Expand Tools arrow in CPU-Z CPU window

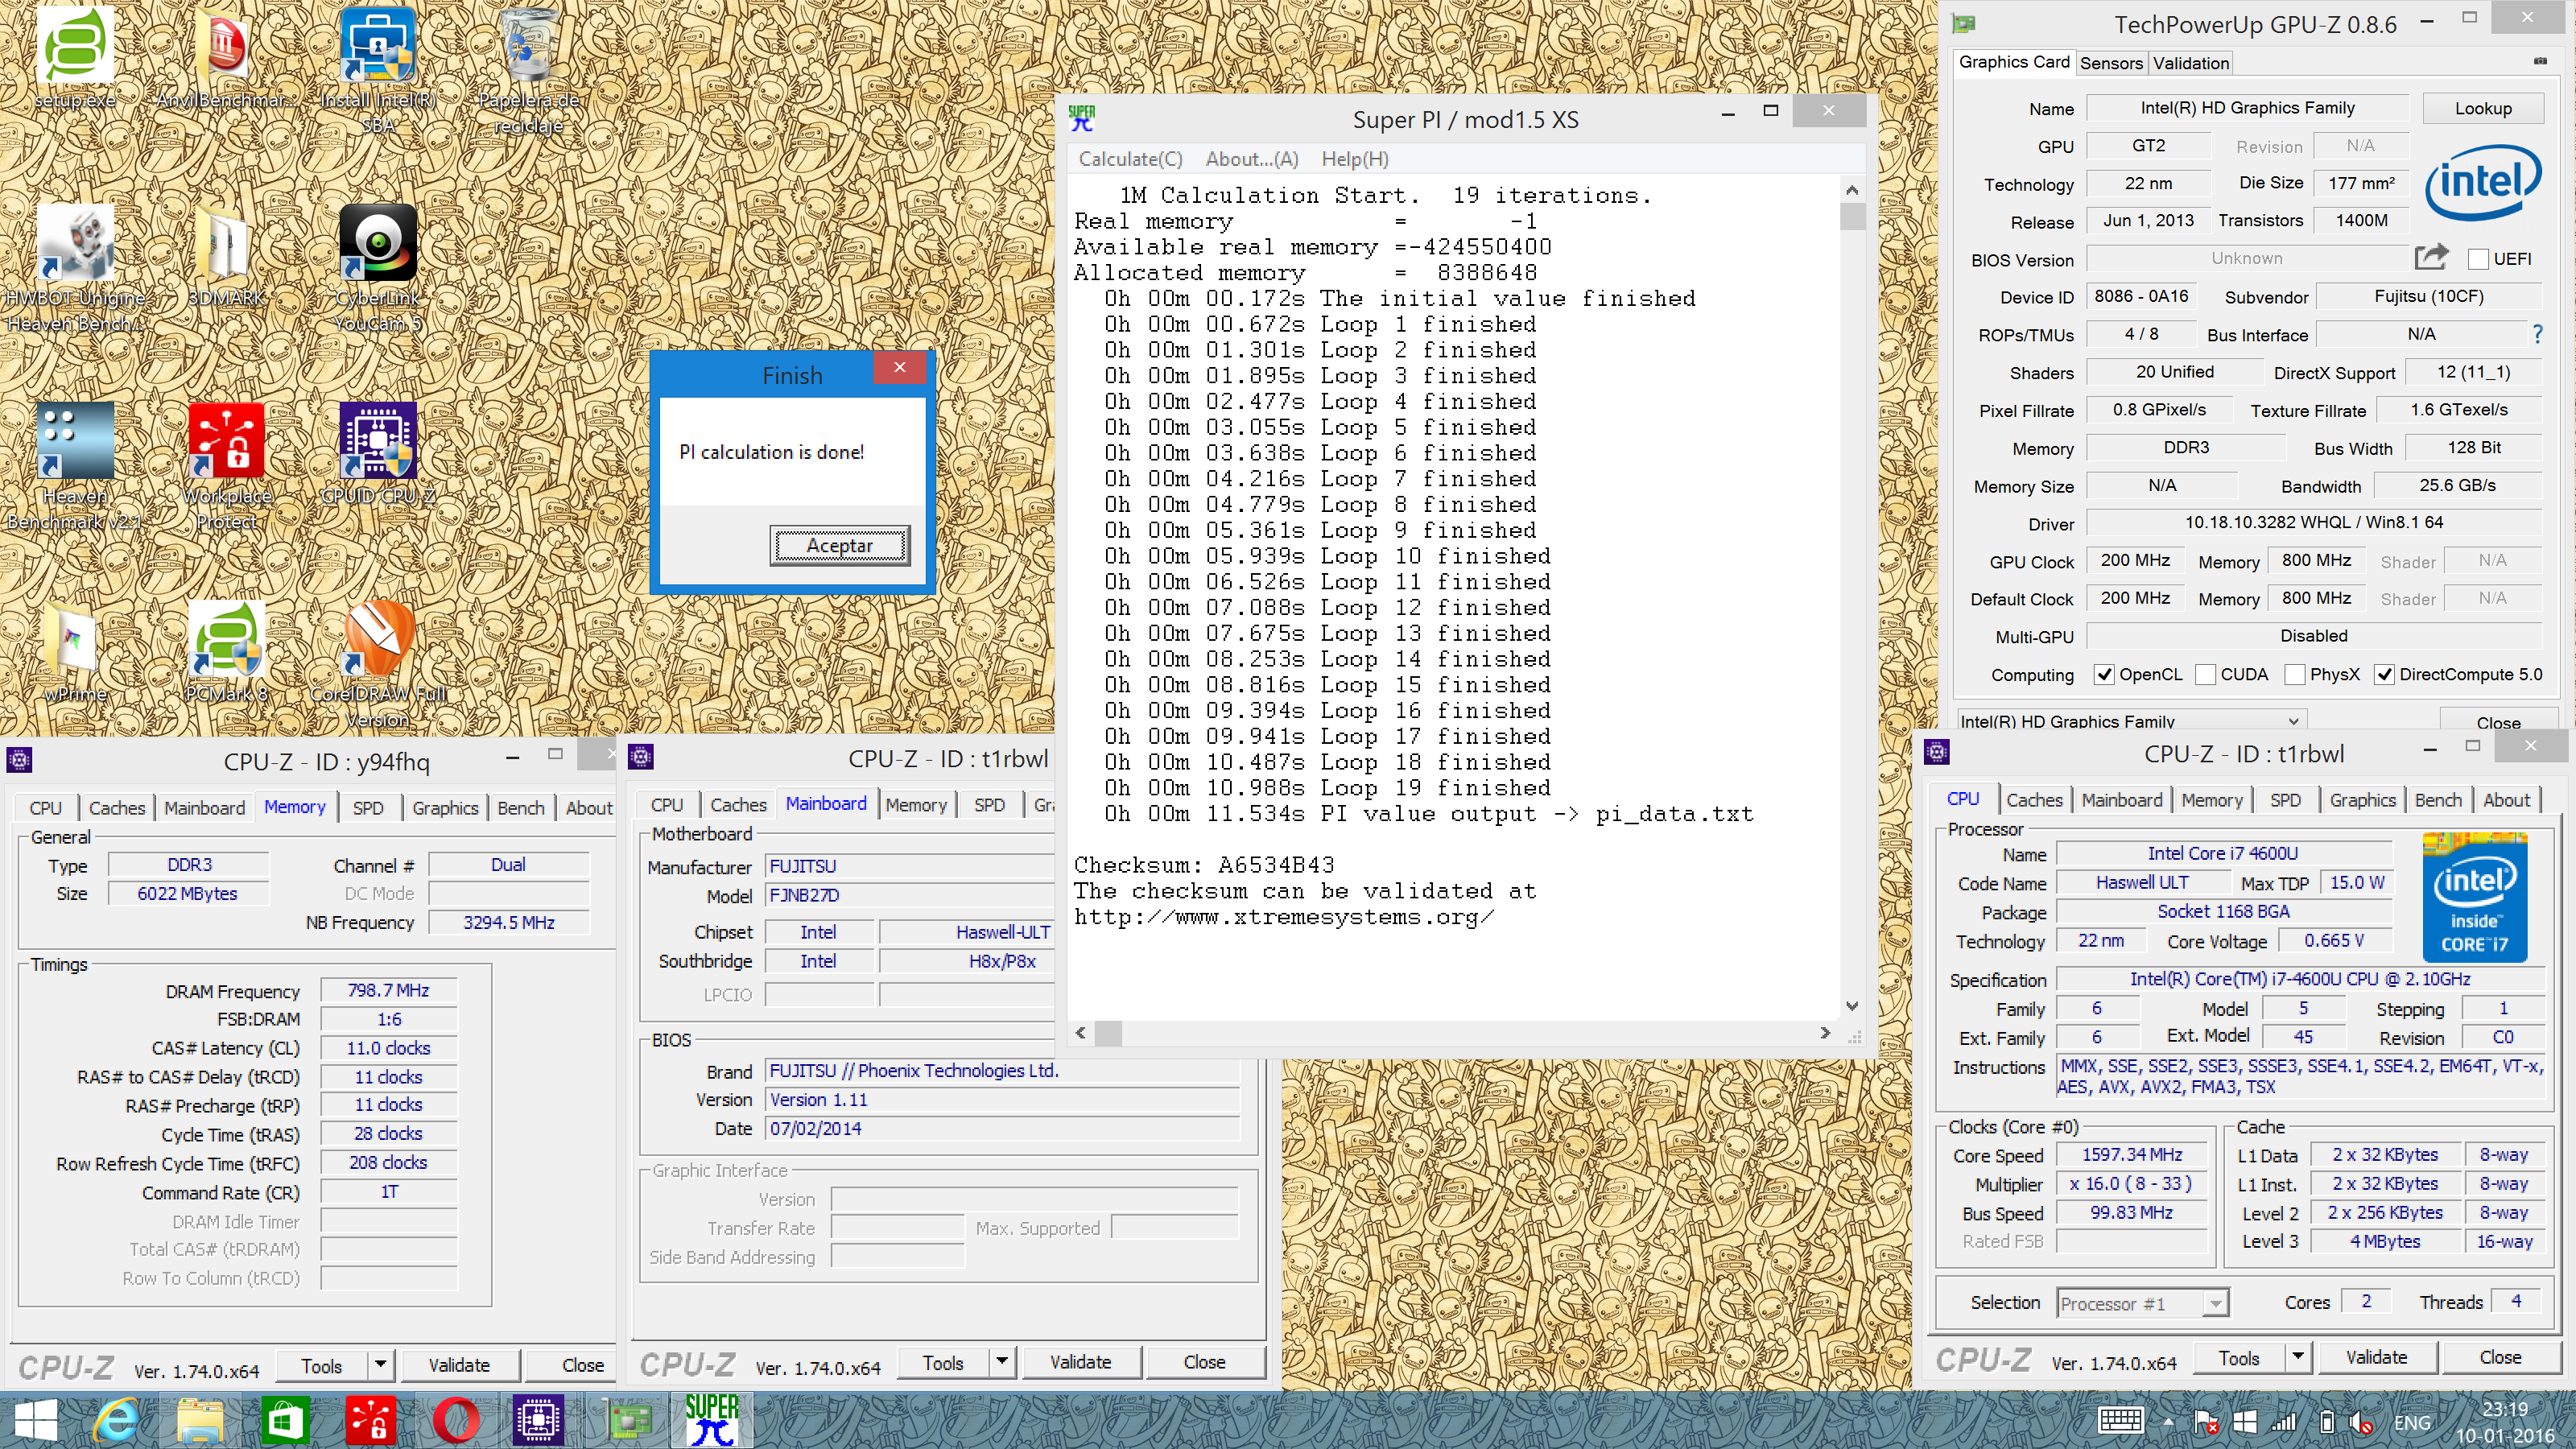click(x=2298, y=1357)
